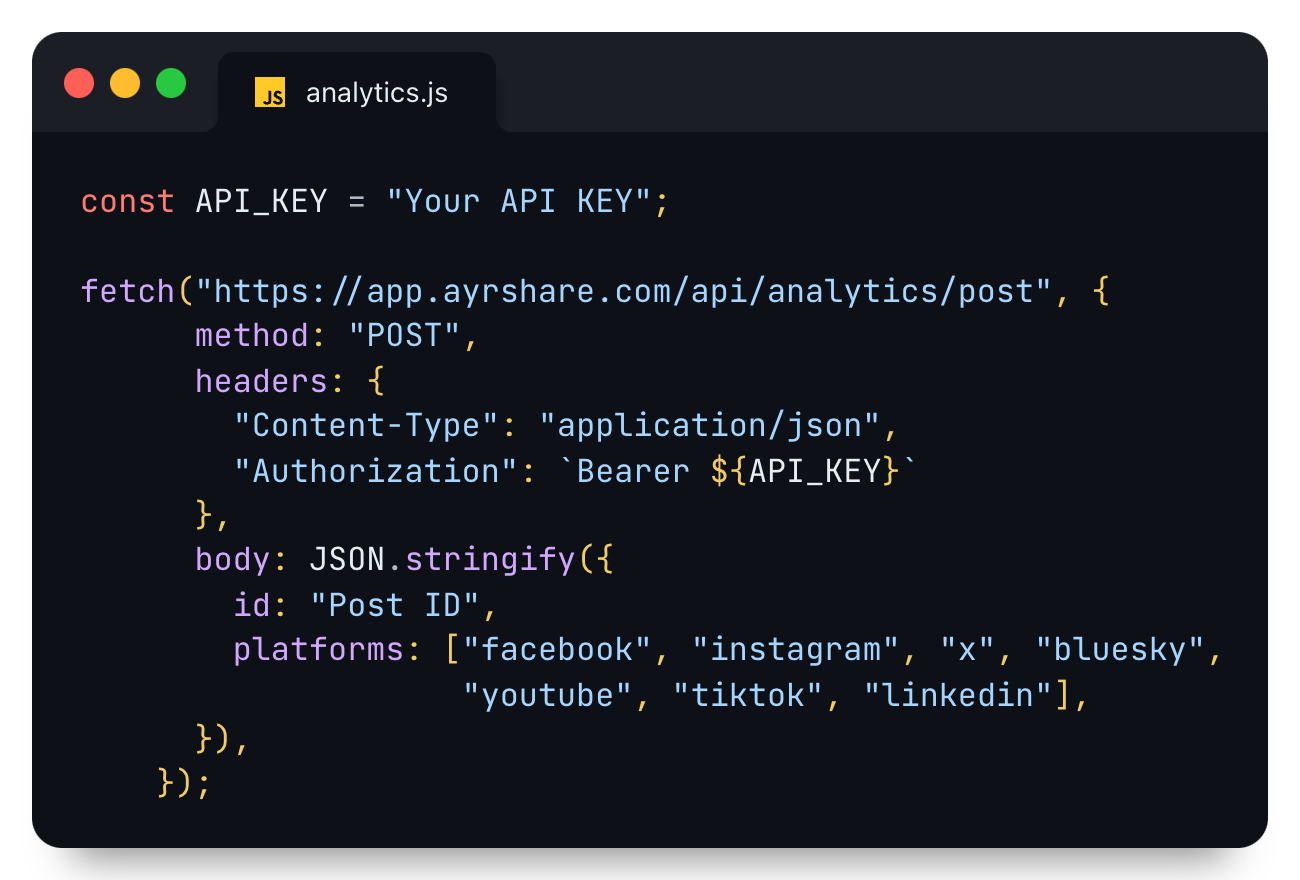Click the ayrshare analytics URL string
The width and height of the screenshot is (1300, 880).
pyautogui.click(x=624, y=292)
